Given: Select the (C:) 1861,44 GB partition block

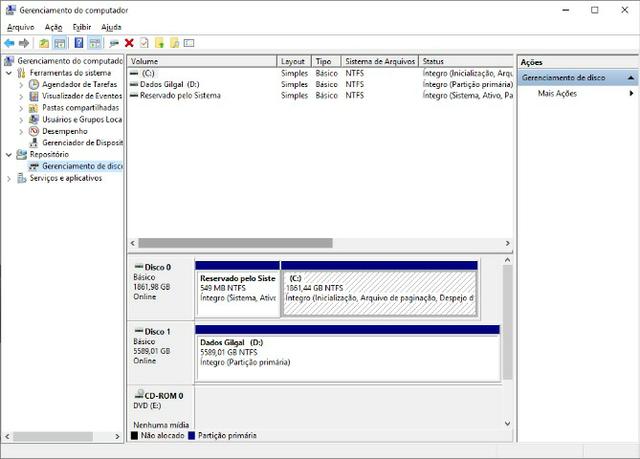Looking at the screenshot, I should pos(379,289).
